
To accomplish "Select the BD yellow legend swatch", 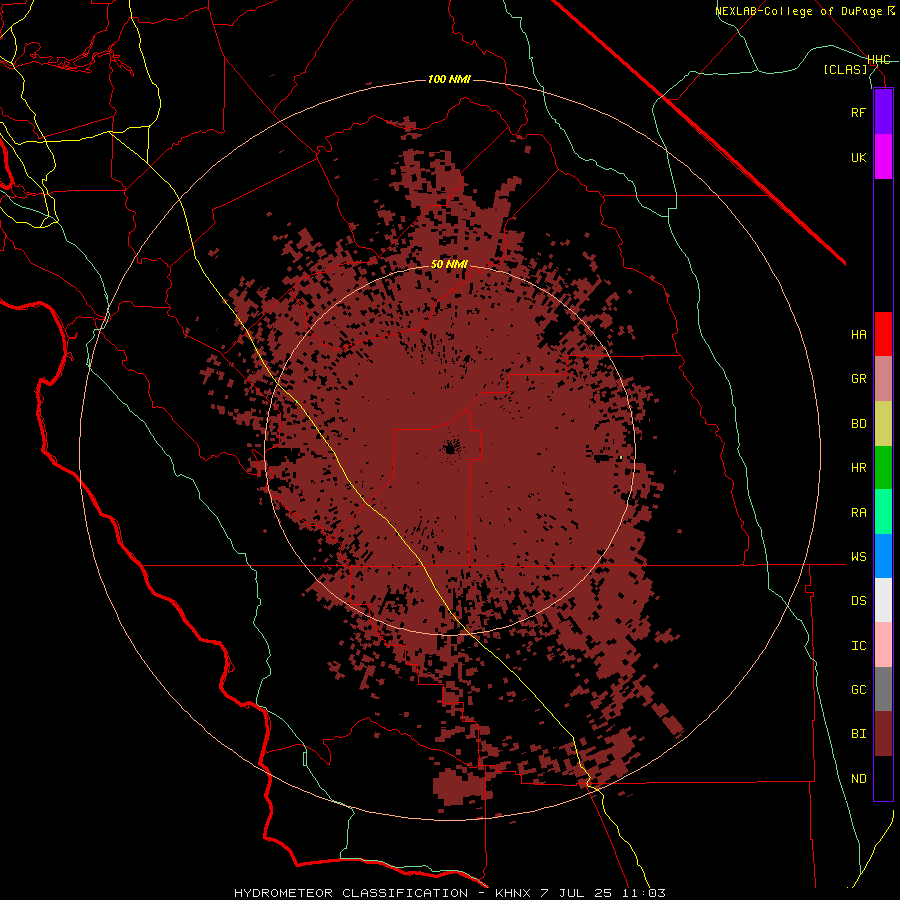I will pos(883,424).
